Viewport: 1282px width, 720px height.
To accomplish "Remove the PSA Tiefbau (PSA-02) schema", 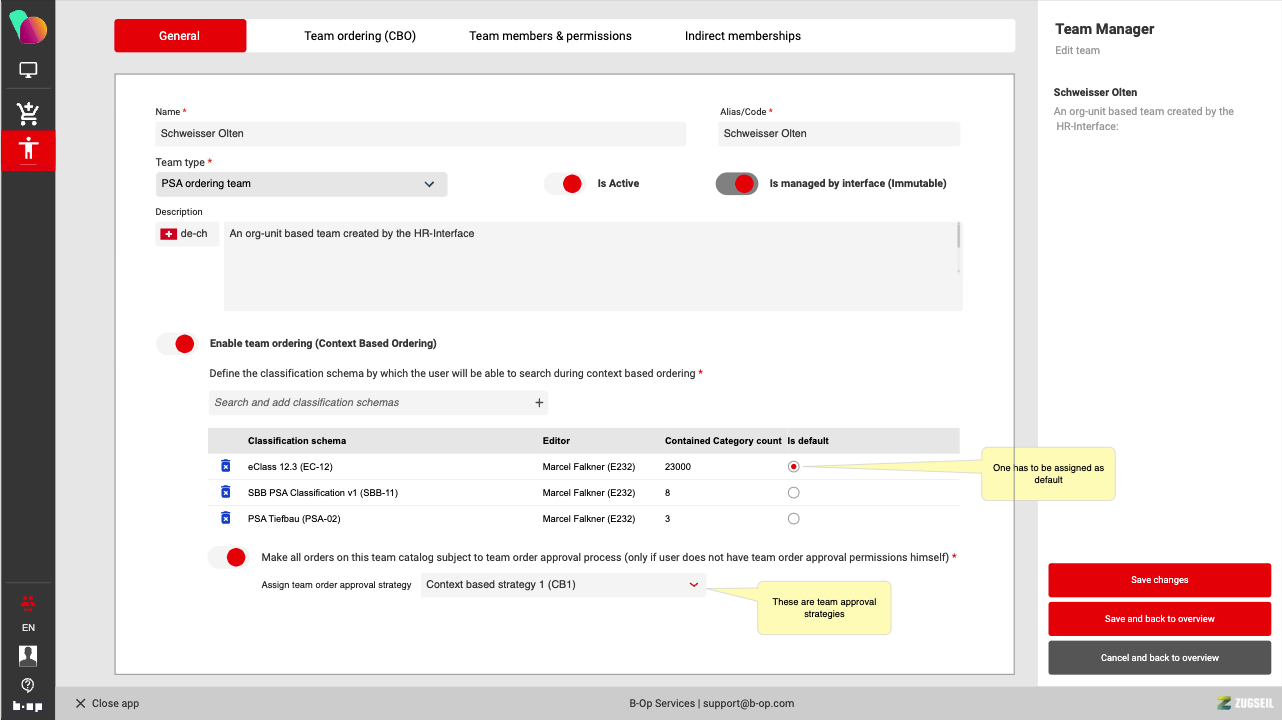I will 225,519.
